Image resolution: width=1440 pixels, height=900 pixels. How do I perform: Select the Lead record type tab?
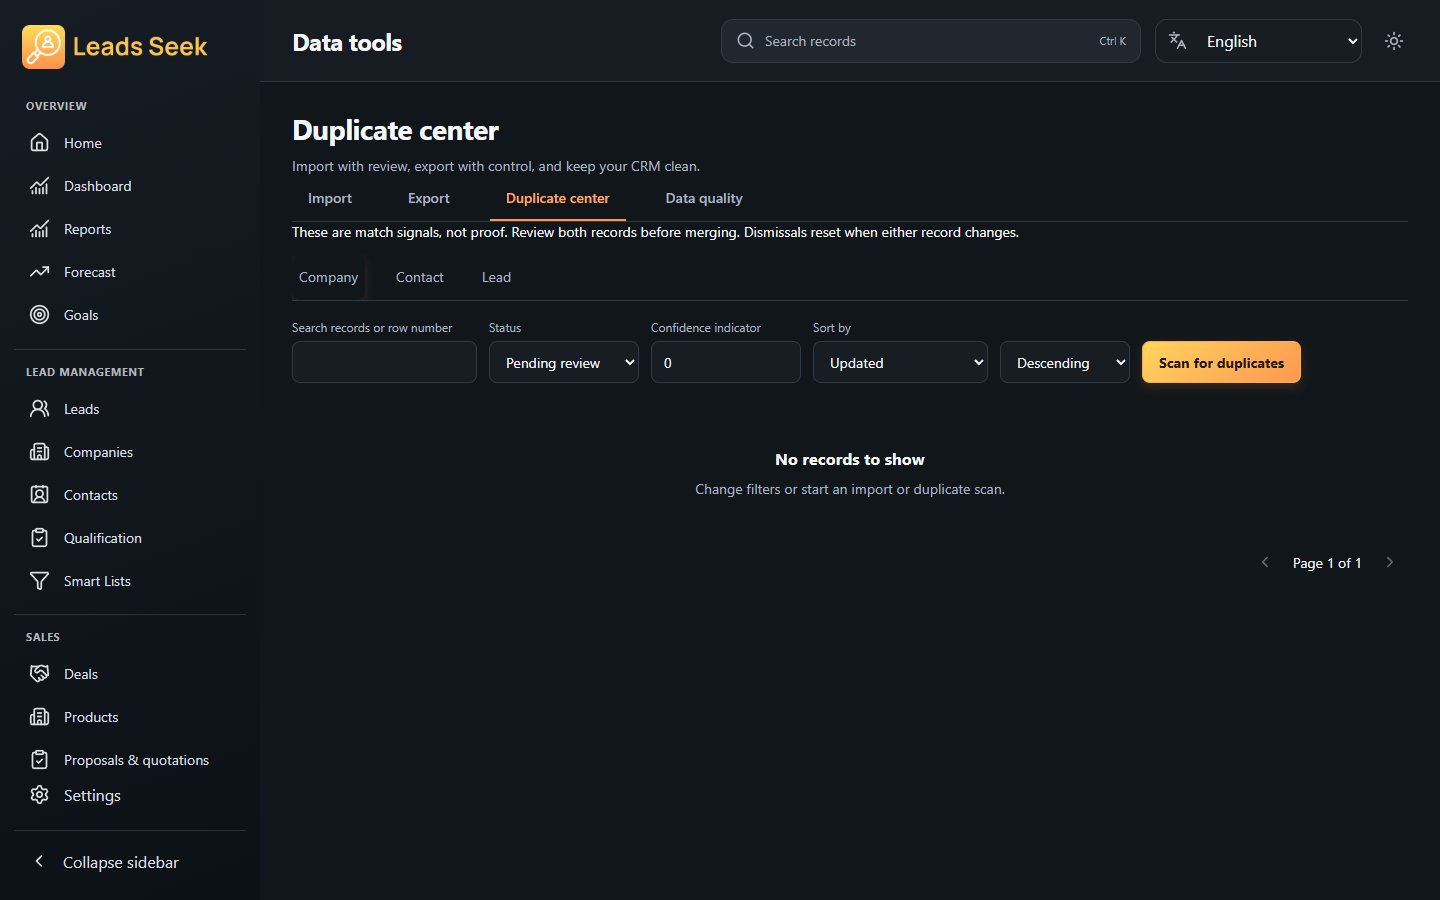tap(496, 277)
